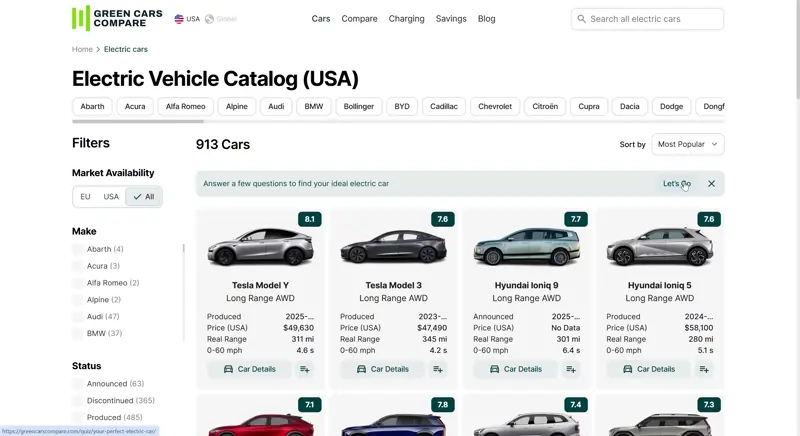Filter by the BMW brand chip
Viewport: 800px width, 436px height.
point(314,107)
